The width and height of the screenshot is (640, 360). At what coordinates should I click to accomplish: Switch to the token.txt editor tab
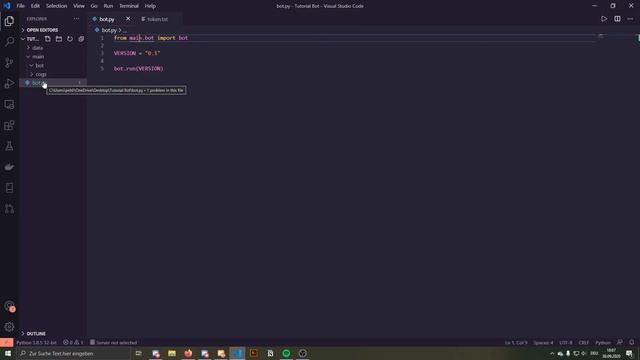[157, 19]
